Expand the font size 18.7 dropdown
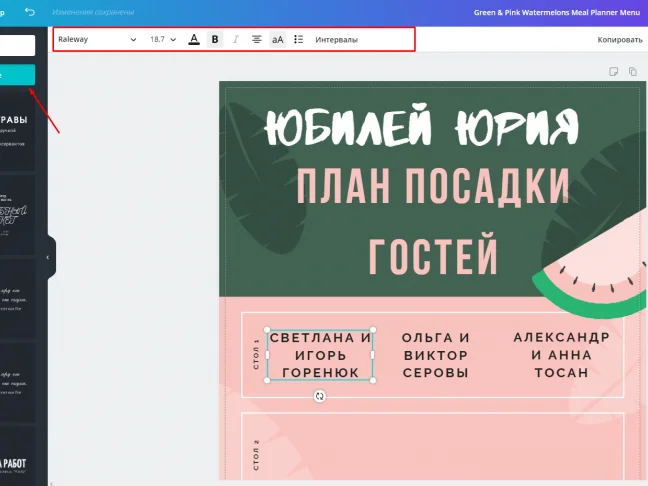 [x=162, y=39]
